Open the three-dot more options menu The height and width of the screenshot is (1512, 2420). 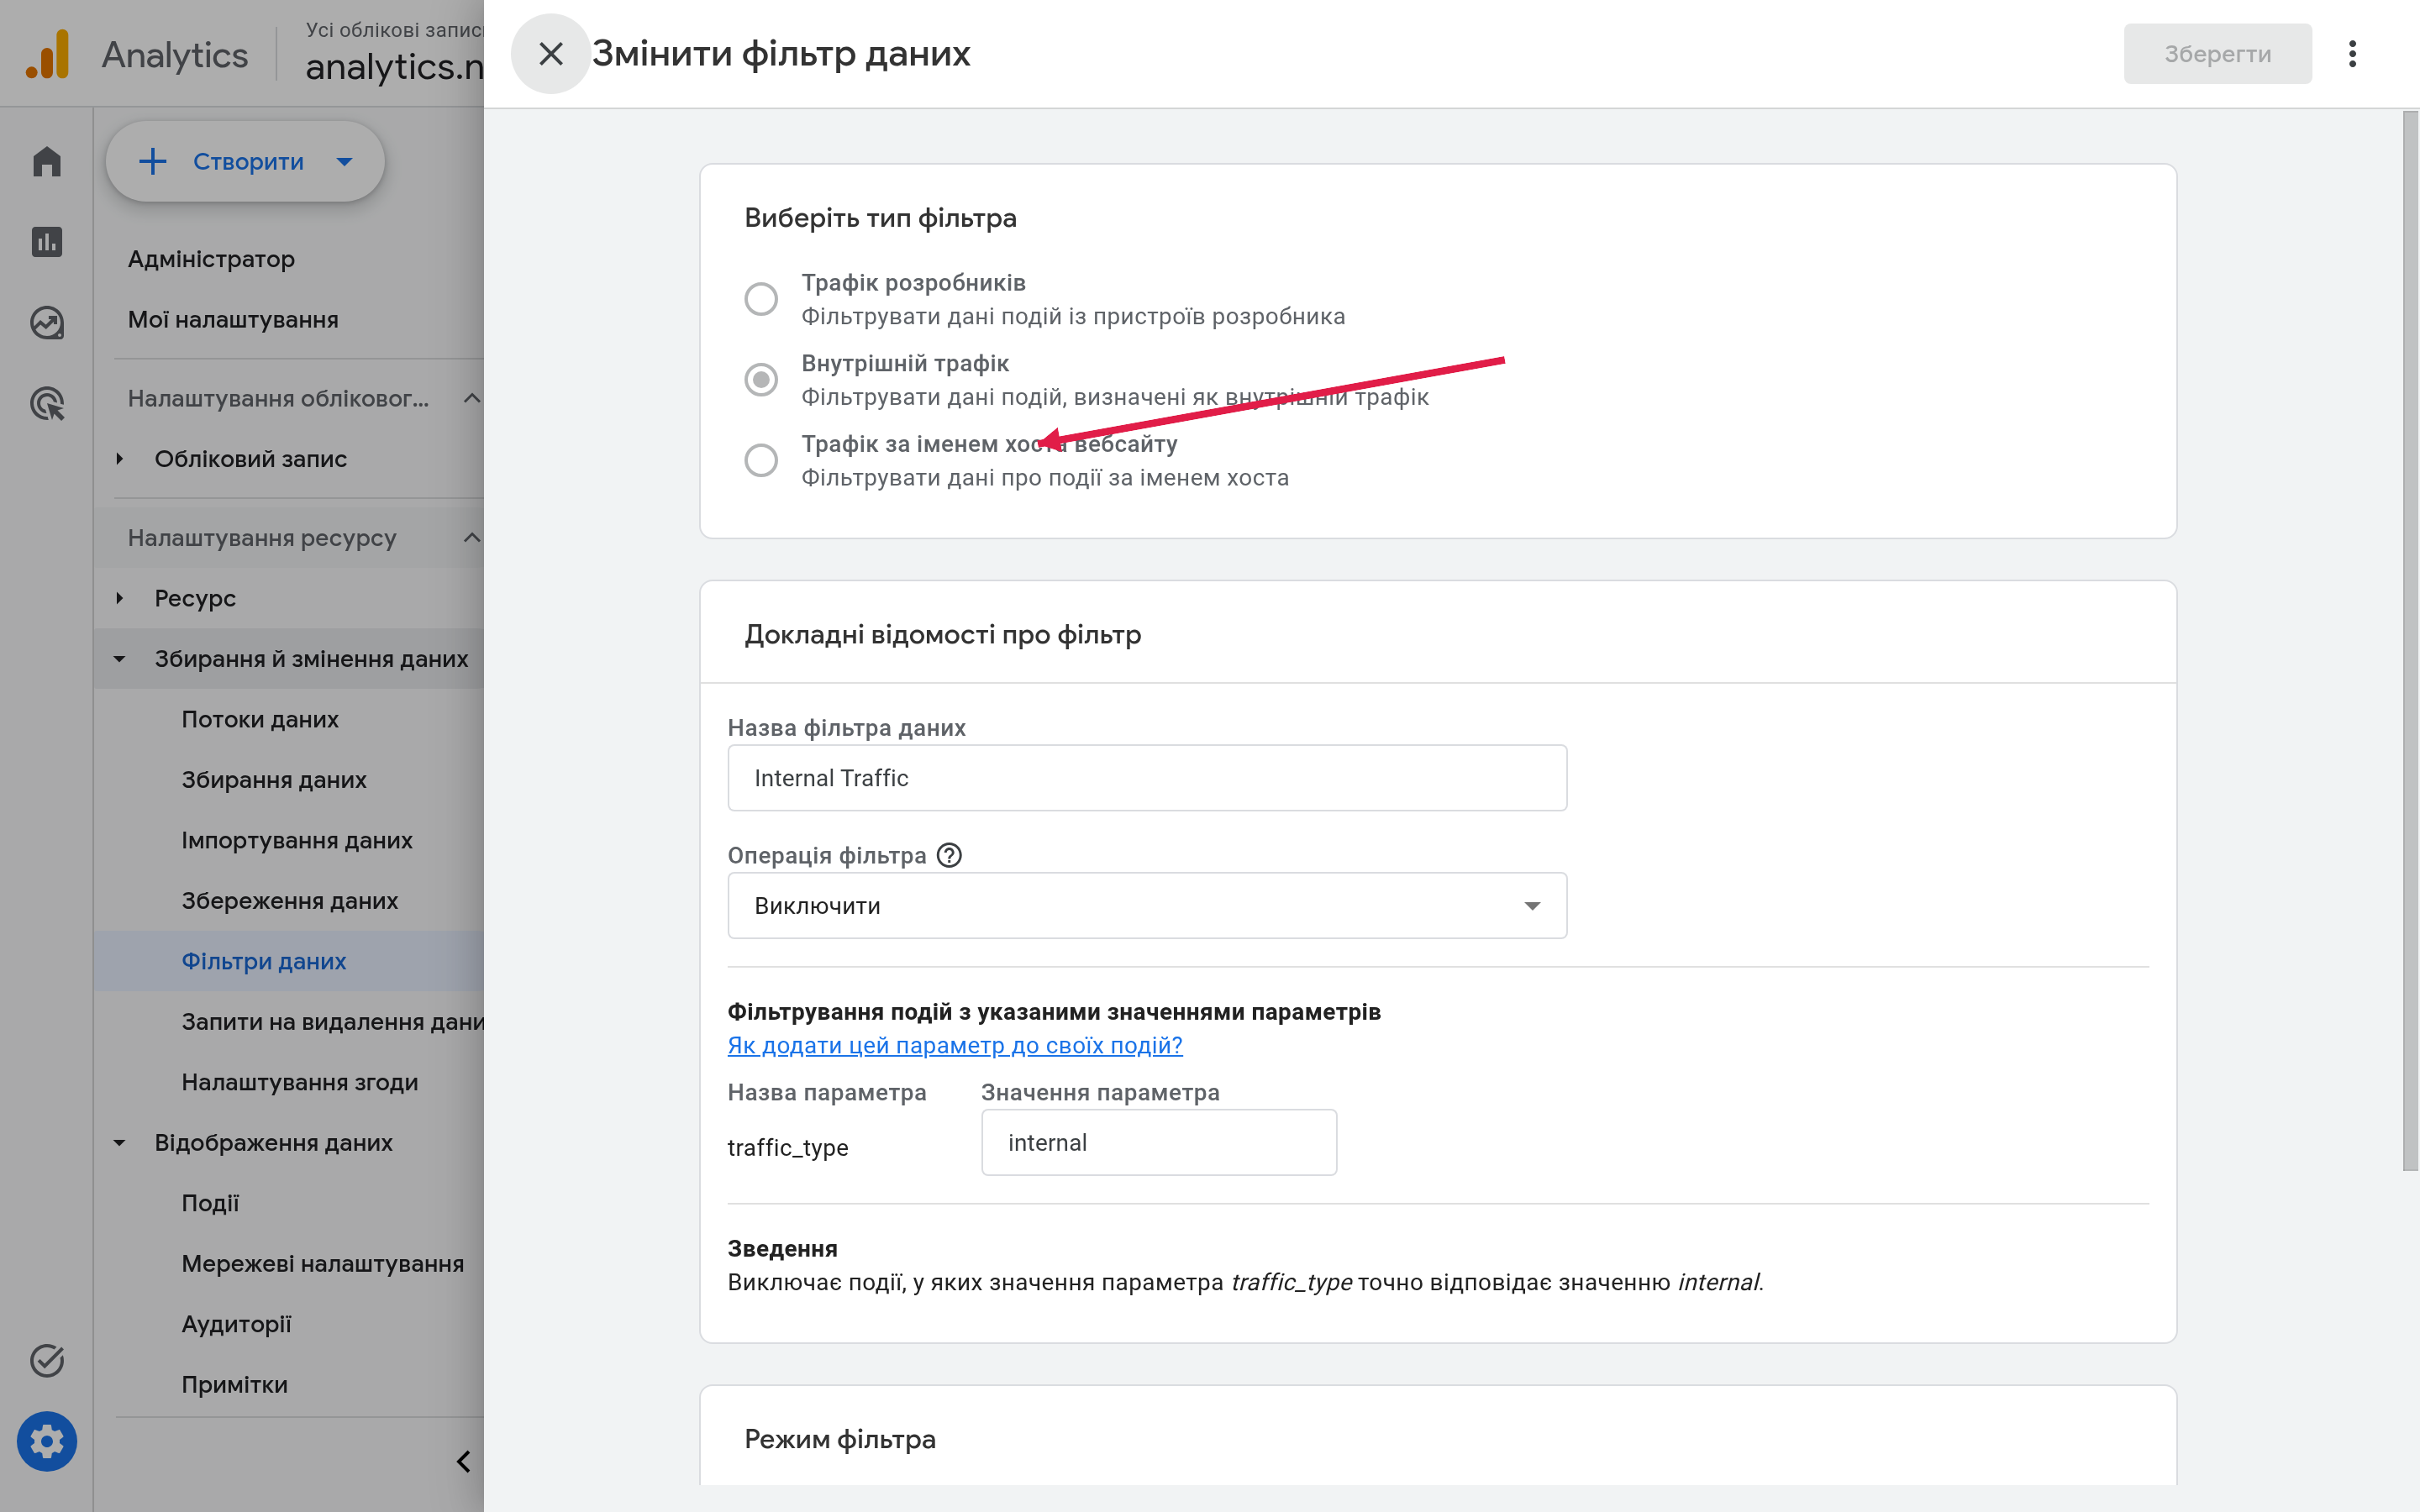coord(2352,54)
